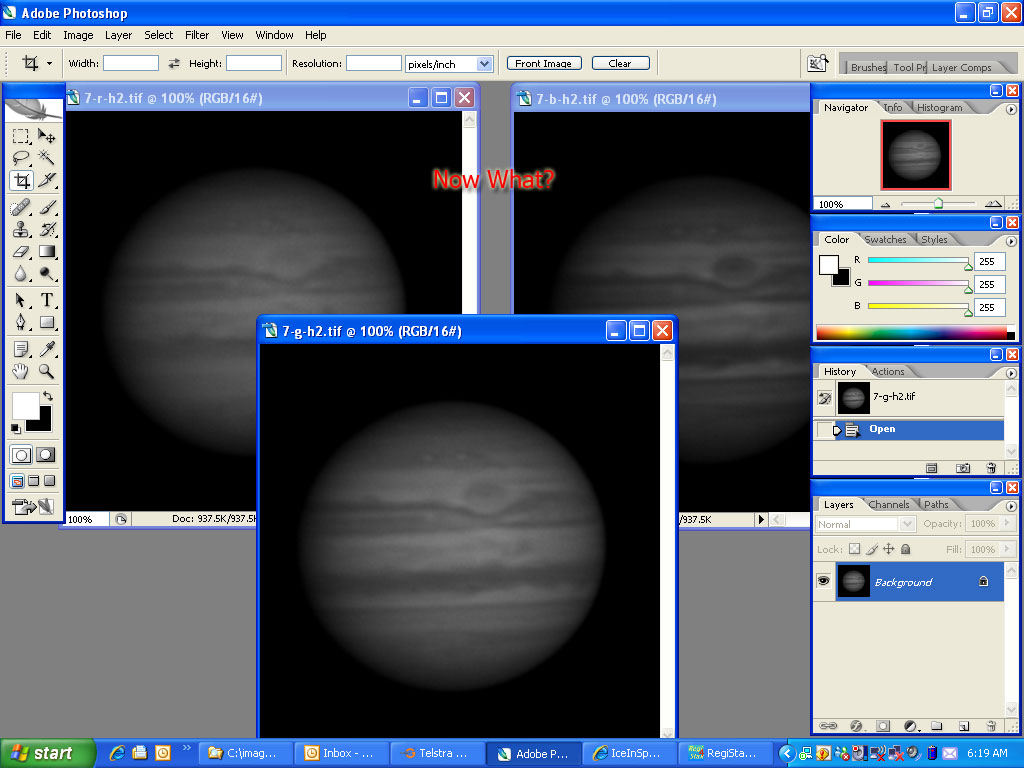The height and width of the screenshot is (768, 1024).
Task: Switch to the RegiStax taskbar button
Action: (x=724, y=753)
